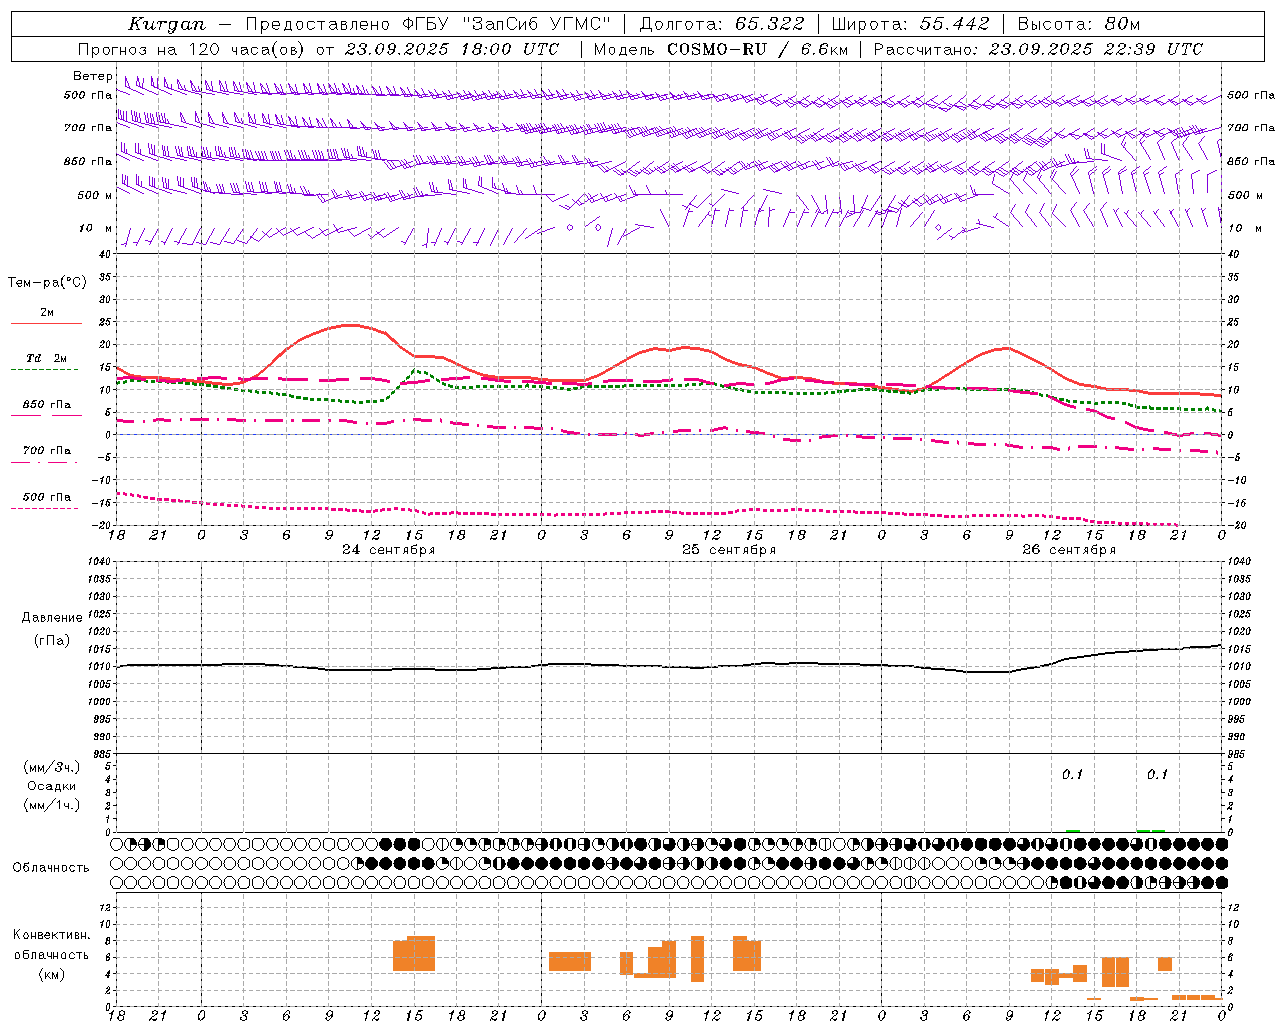Click the left '10 м' wind level label
Image resolution: width=1280 pixels, height=1024 pixels.
point(95,228)
